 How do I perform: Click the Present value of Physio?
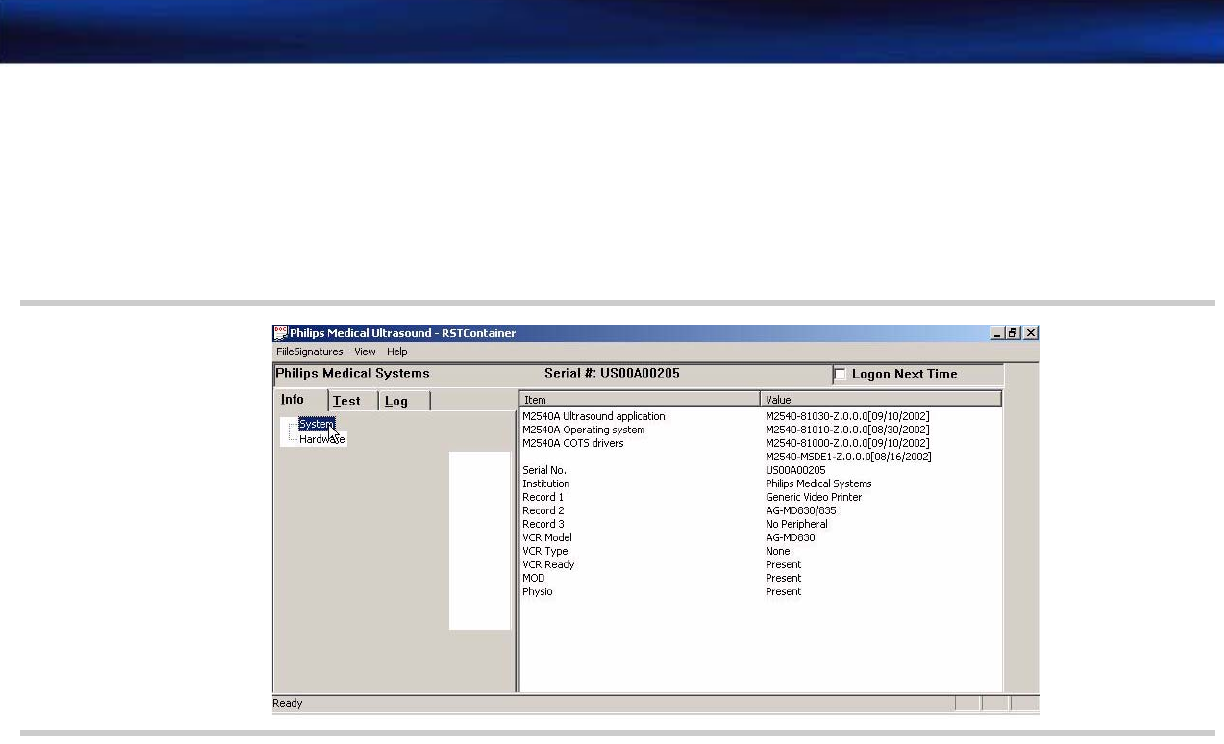[x=784, y=592]
